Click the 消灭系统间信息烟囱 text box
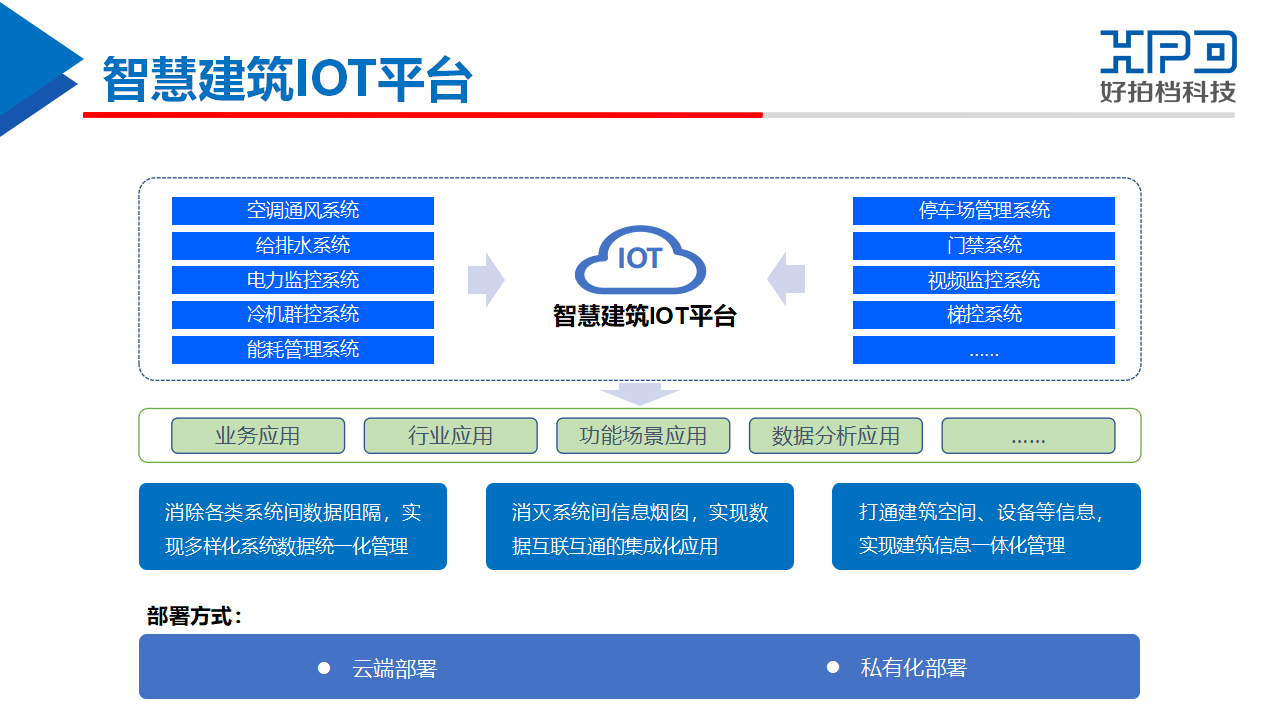The image size is (1280, 720). [640, 527]
